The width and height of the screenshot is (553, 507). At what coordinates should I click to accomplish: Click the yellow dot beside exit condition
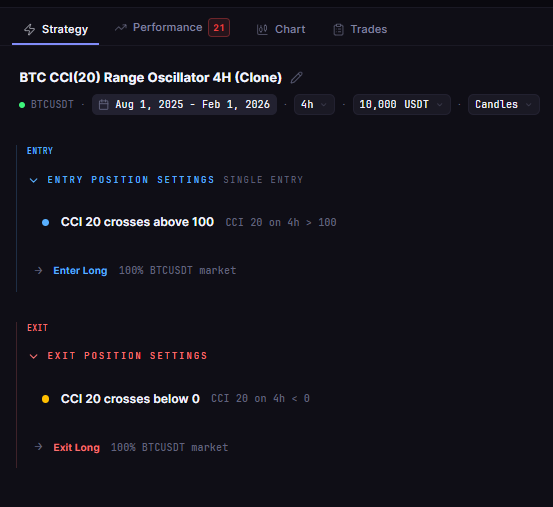click(x=45, y=399)
